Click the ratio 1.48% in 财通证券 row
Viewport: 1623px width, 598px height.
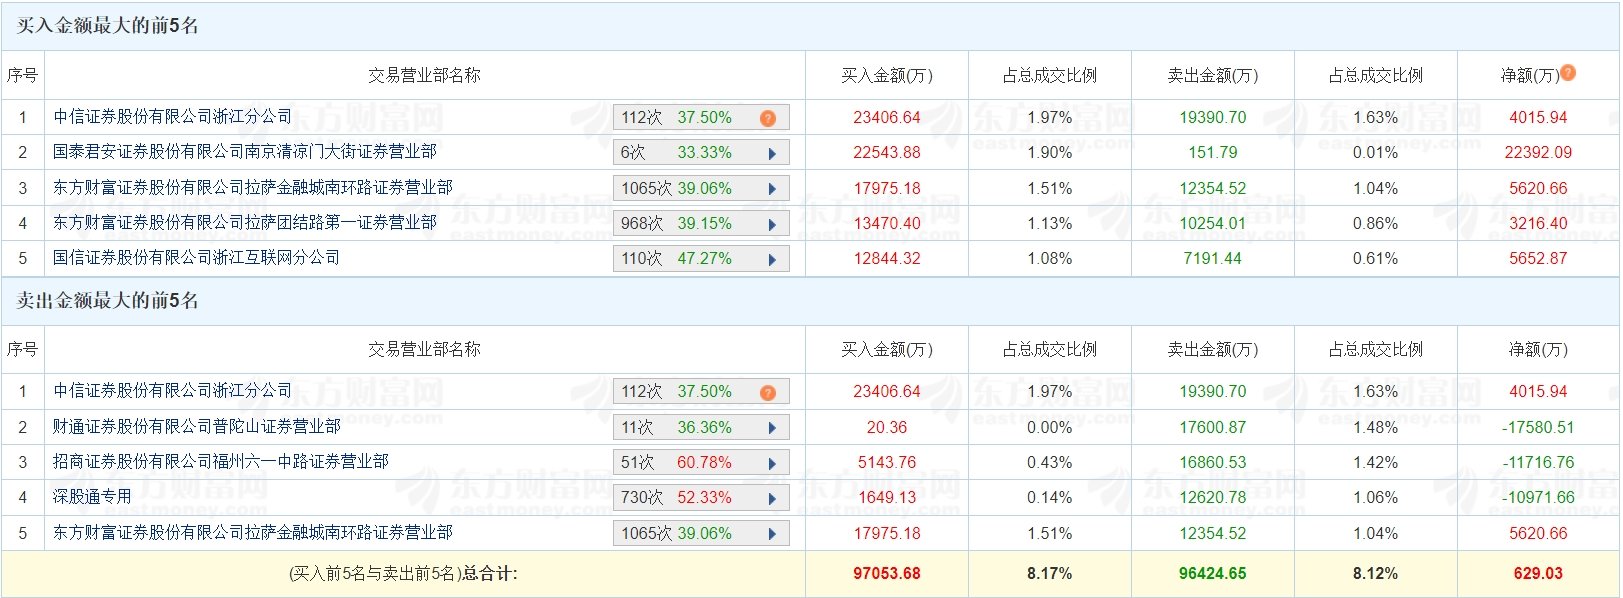[1376, 428]
